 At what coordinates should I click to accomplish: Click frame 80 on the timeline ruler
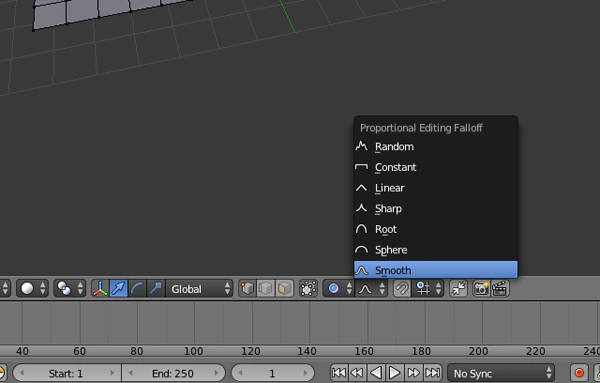click(137, 351)
